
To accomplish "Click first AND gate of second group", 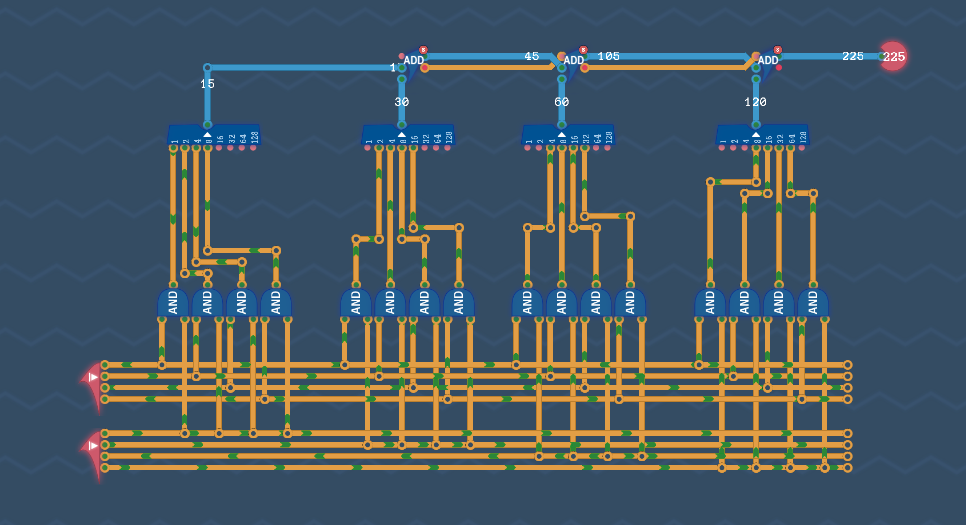I will point(356,303).
